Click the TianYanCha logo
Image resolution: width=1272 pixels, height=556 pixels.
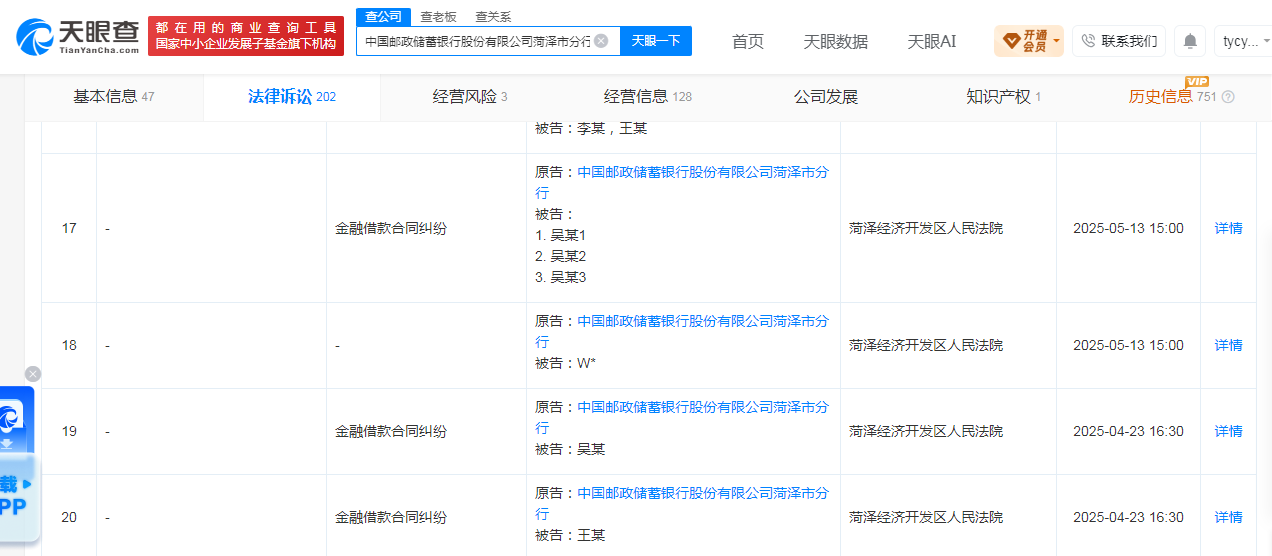78,37
